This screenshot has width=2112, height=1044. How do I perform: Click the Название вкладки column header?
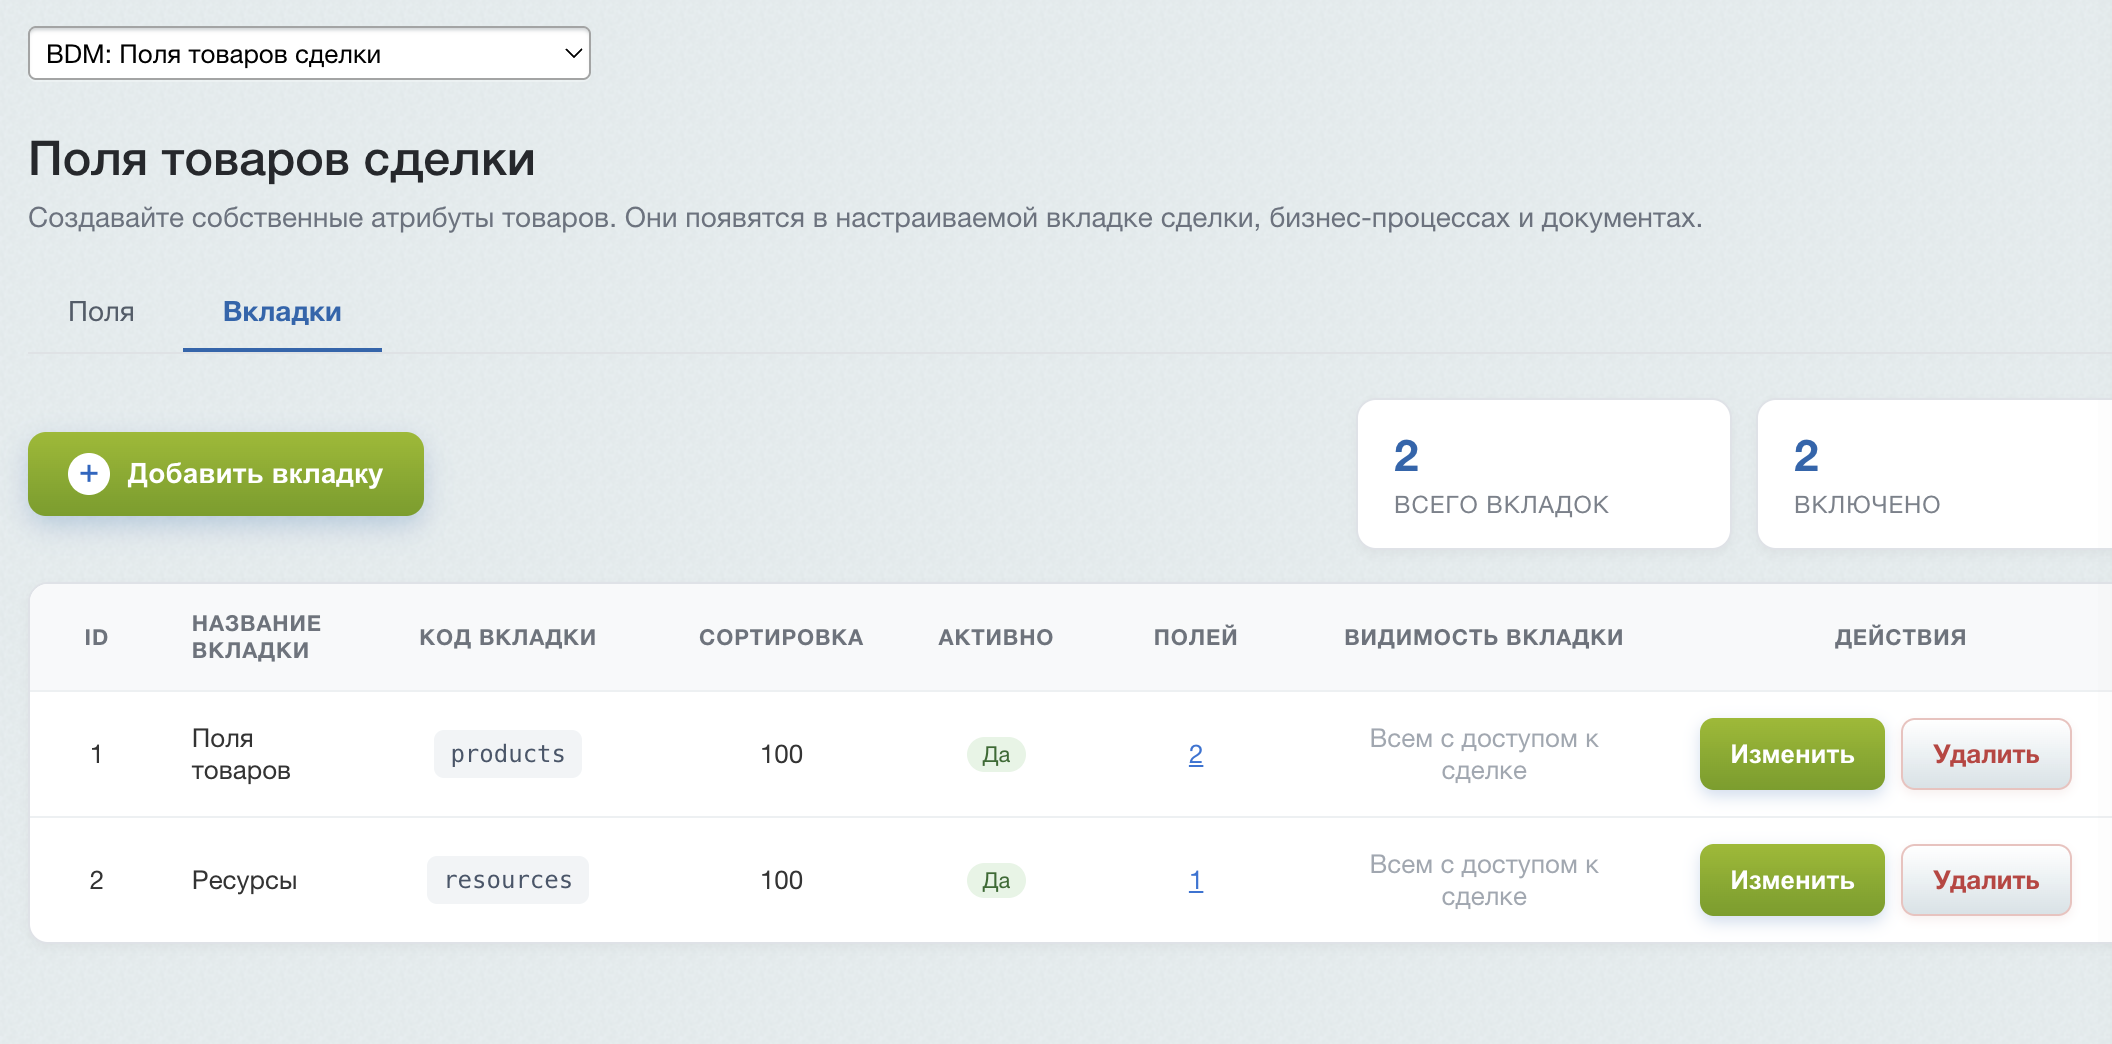[256, 637]
